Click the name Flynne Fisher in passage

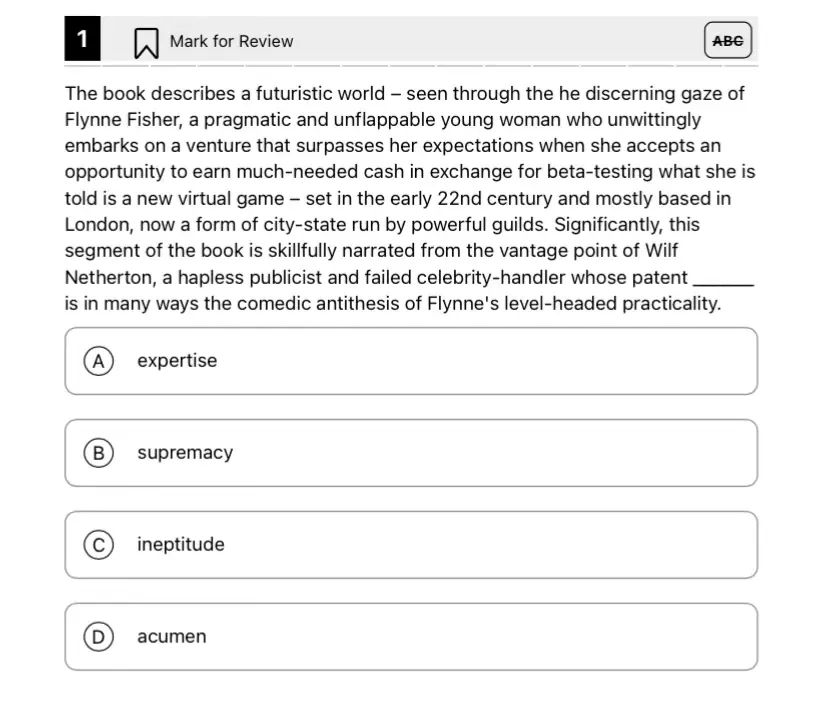[122, 120]
